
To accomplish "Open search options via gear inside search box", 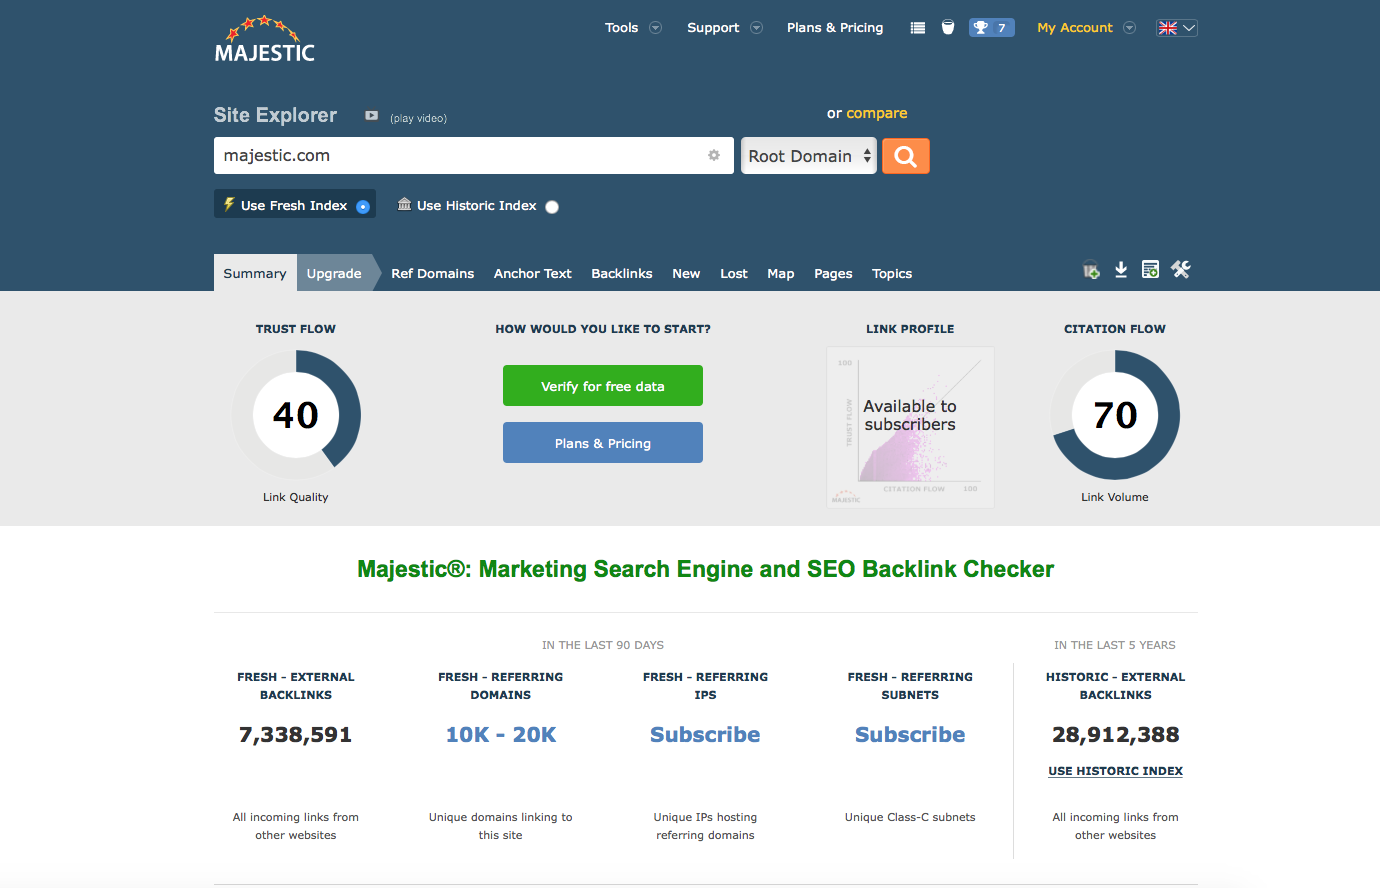I will tap(713, 155).
